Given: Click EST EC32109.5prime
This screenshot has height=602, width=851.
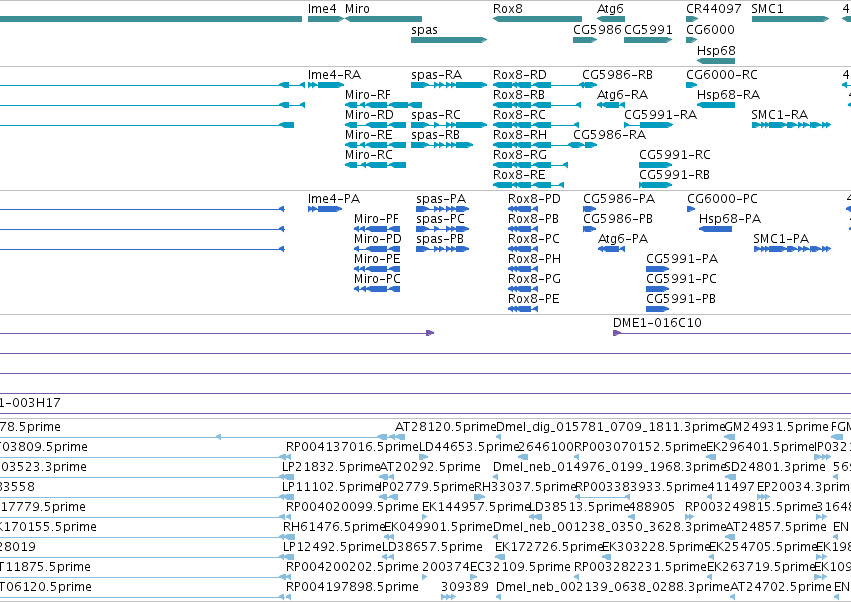Looking at the screenshot, I should point(520,567).
